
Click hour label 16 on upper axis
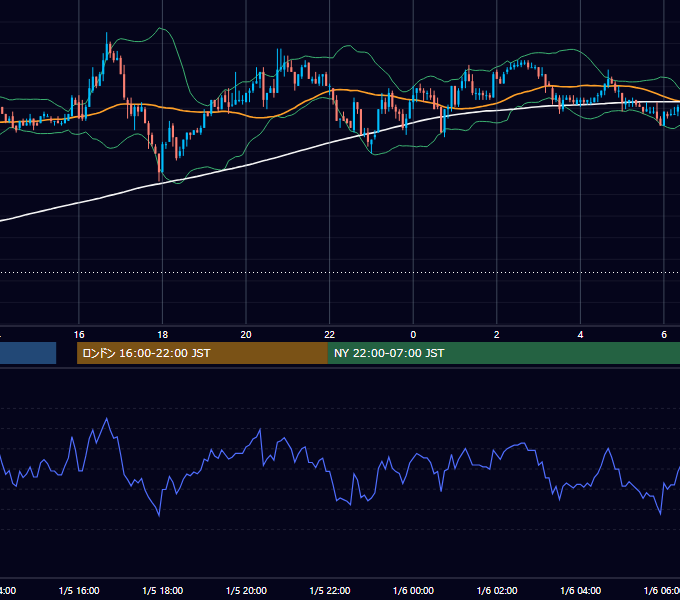[x=79, y=335]
